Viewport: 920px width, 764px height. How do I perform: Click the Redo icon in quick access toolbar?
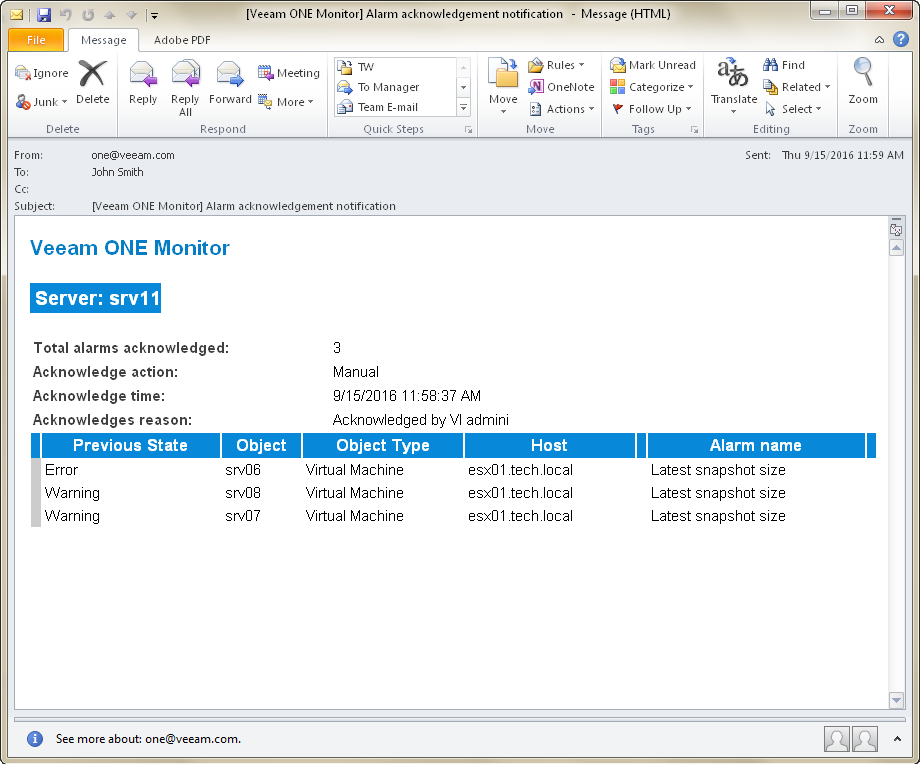point(88,14)
